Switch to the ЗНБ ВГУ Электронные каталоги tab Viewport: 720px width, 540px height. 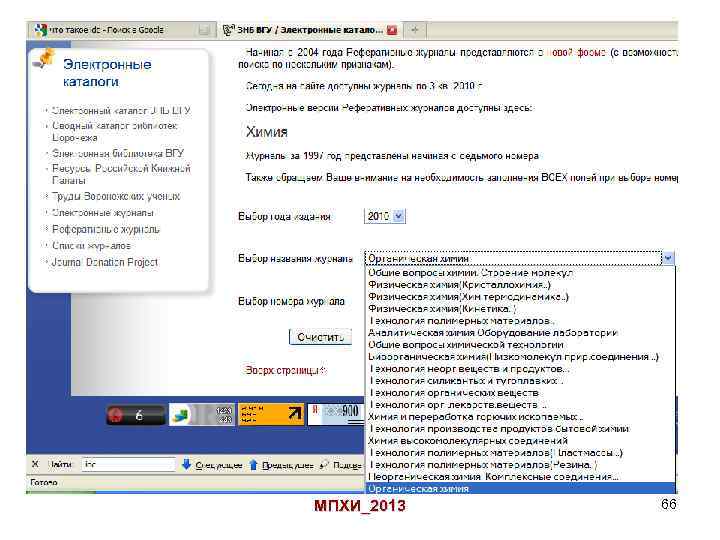point(309,30)
